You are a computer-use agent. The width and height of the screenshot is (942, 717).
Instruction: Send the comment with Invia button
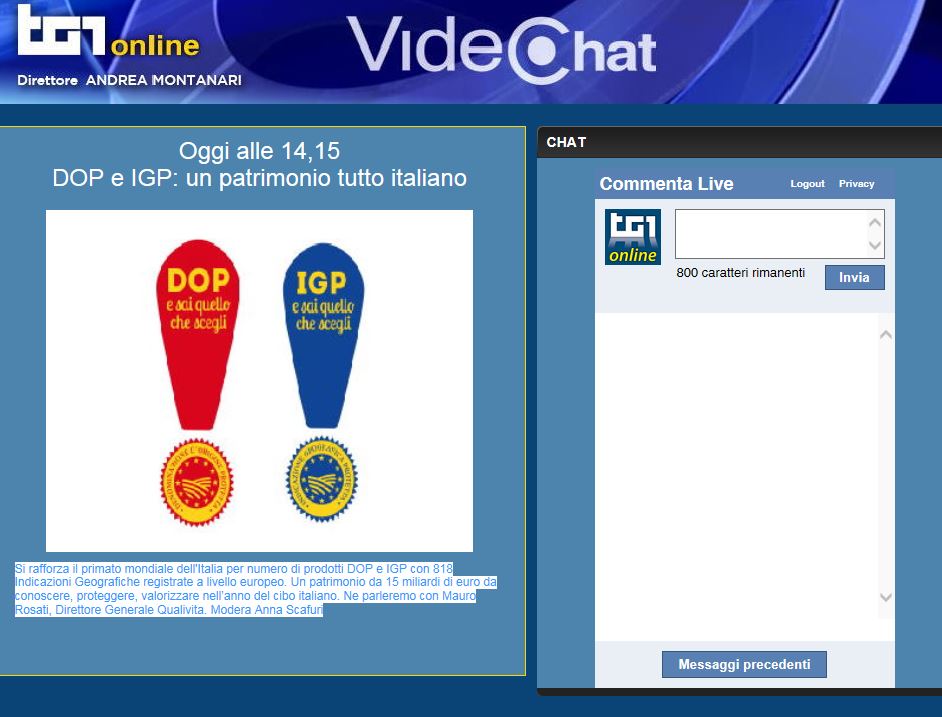pyautogui.click(x=854, y=278)
